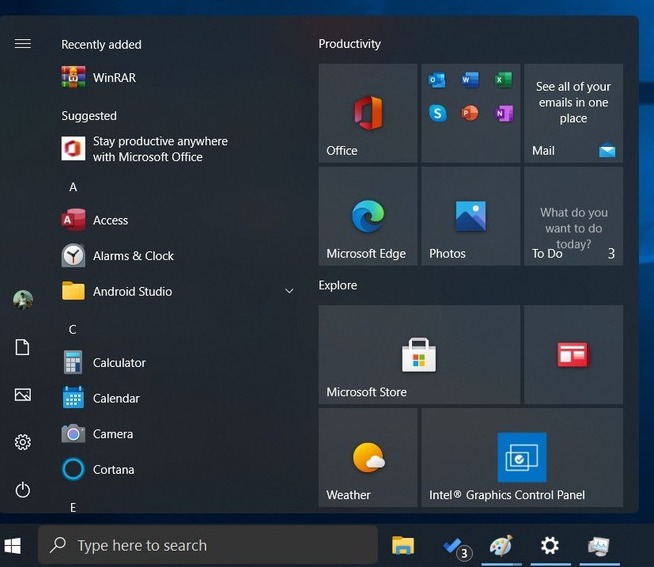Click the letter E section header
The width and height of the screenshot is (654, 567).
click(x=73, y=507)
